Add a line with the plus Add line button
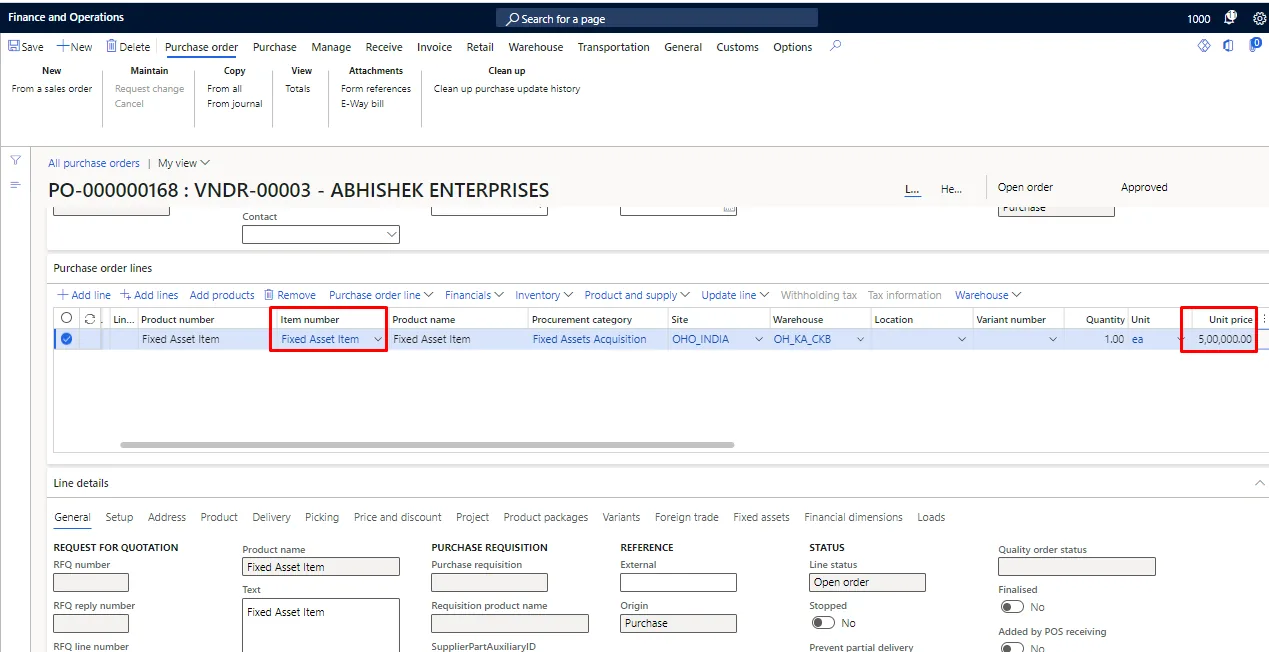The width and height of the screenshot is (1269, 652). coord(84,295)
